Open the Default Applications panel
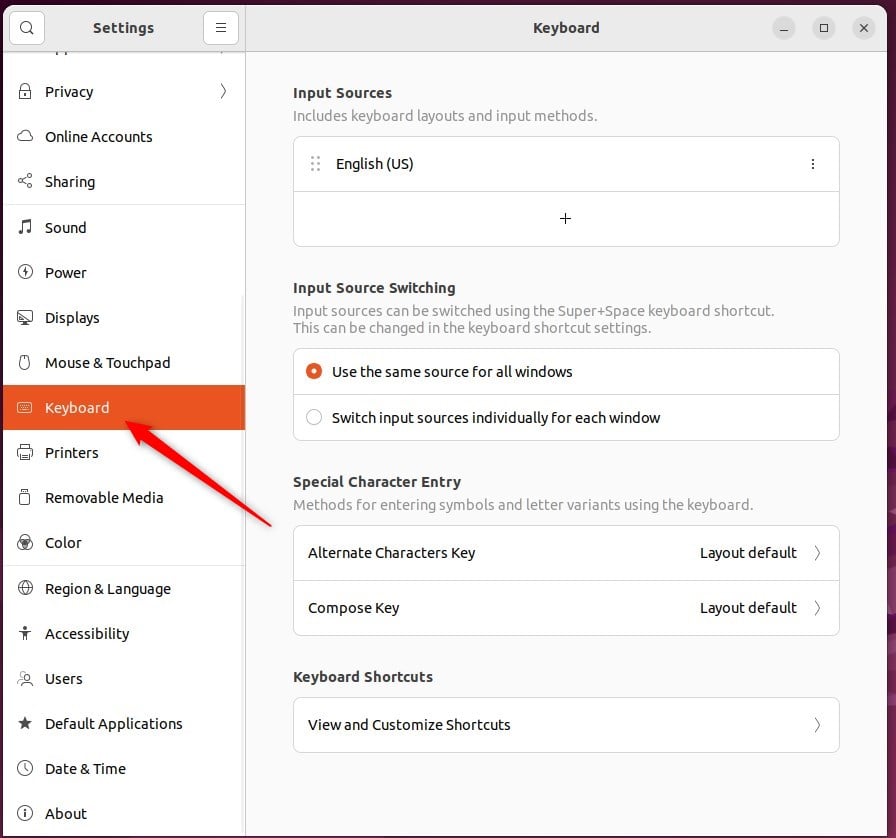 point(124,723)
